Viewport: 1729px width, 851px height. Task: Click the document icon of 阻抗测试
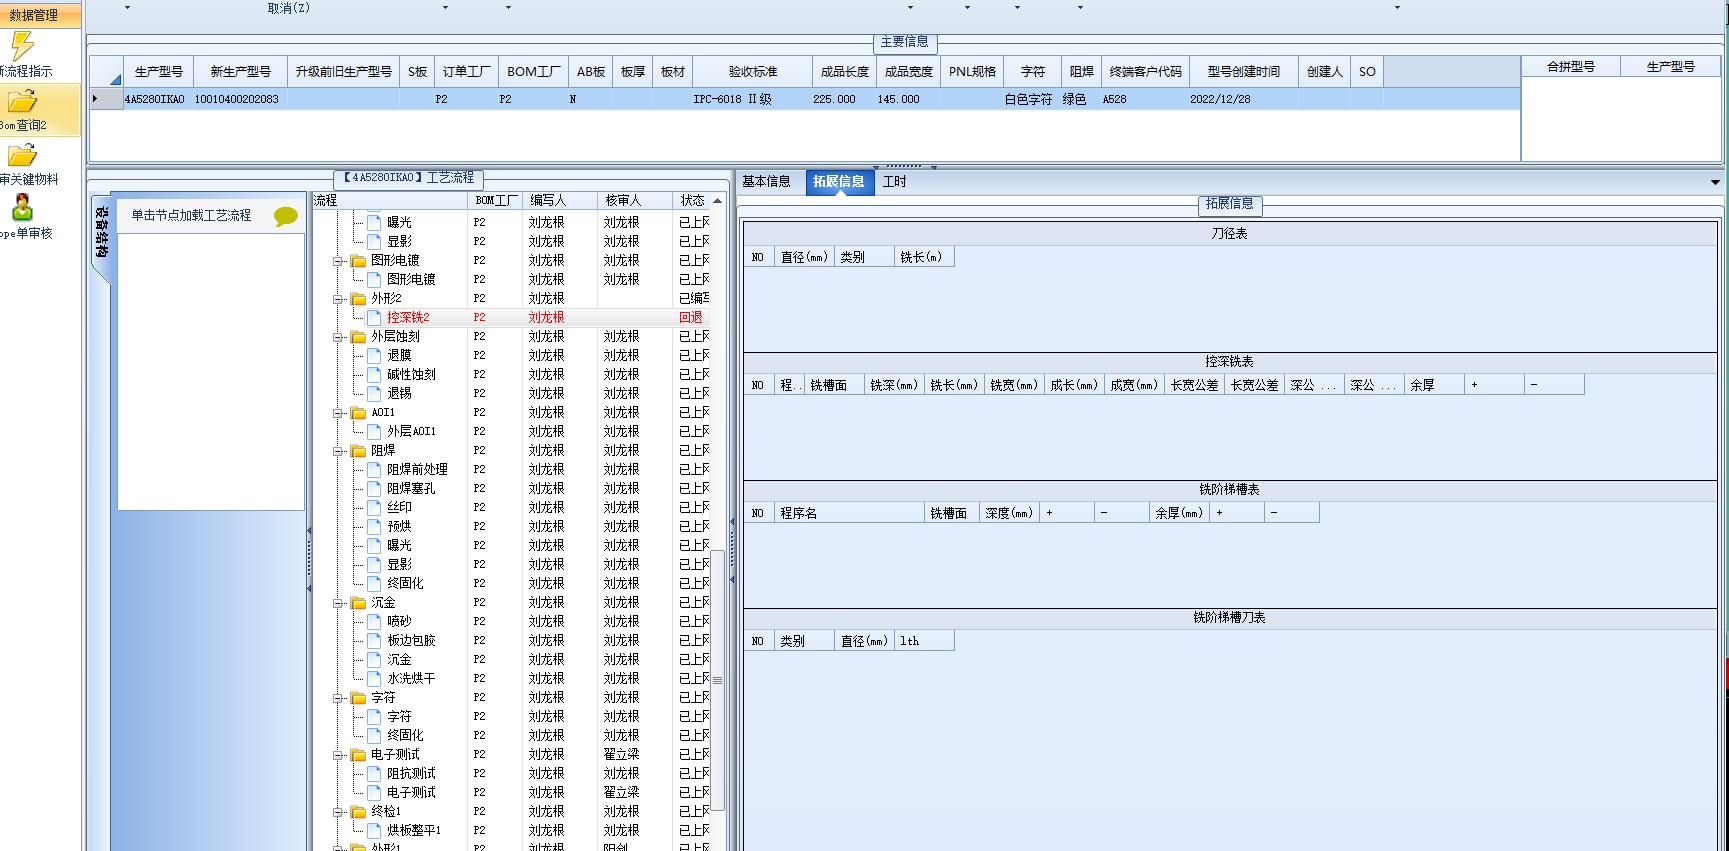pyautogui.click(x=374, y=774)
